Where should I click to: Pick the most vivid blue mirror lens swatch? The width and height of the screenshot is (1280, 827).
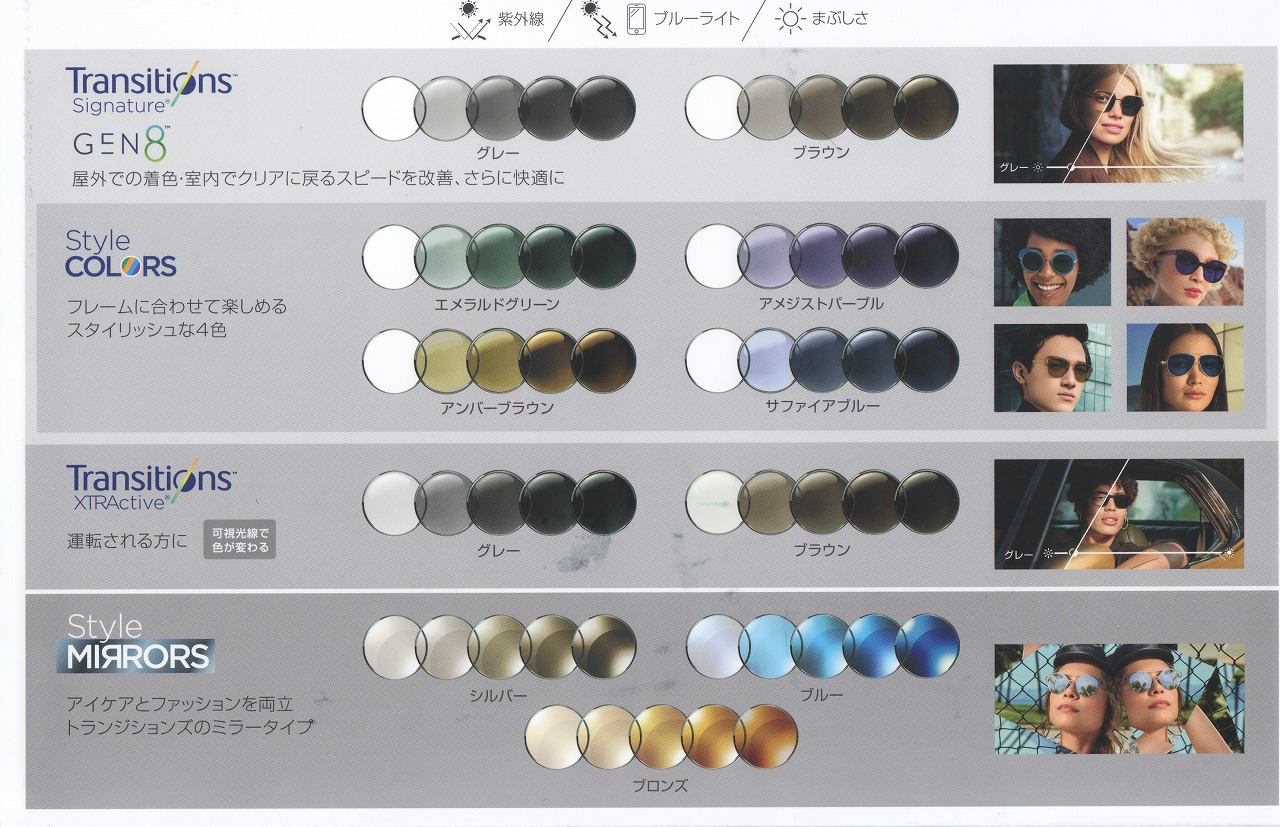[x=927, y=646]
